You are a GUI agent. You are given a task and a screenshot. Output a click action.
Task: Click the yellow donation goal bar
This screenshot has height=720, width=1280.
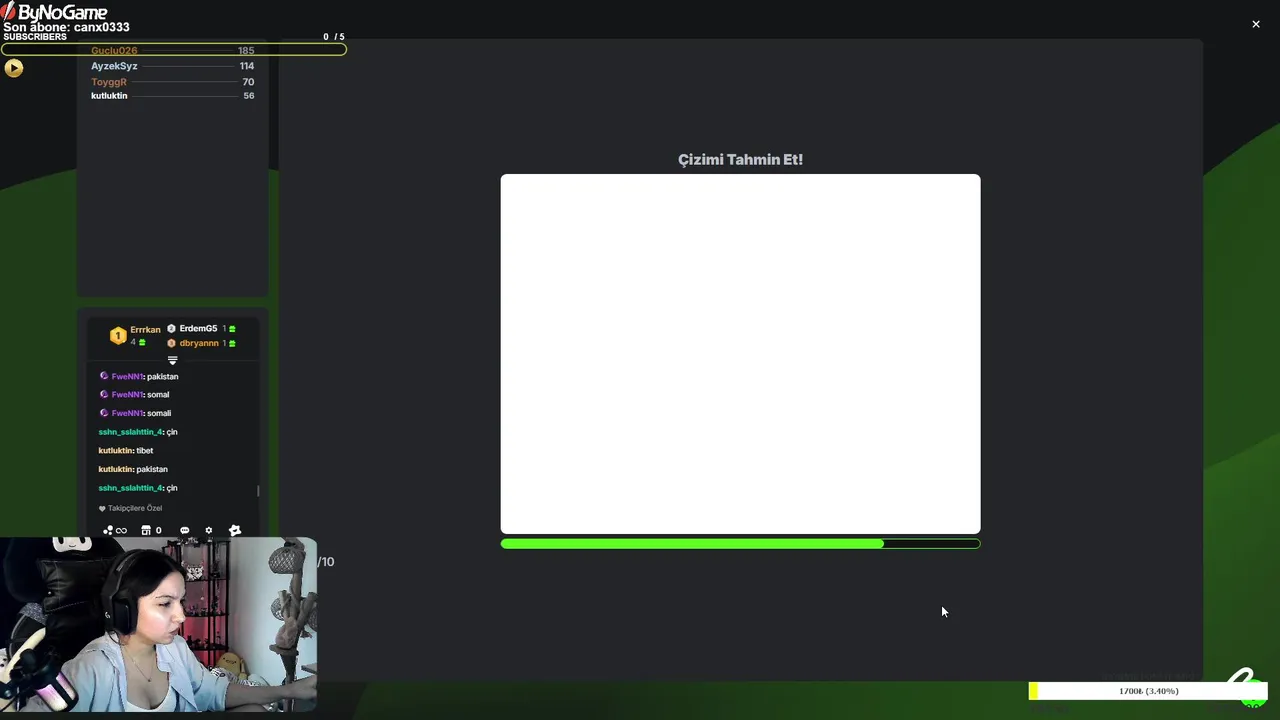[1148, 691]
